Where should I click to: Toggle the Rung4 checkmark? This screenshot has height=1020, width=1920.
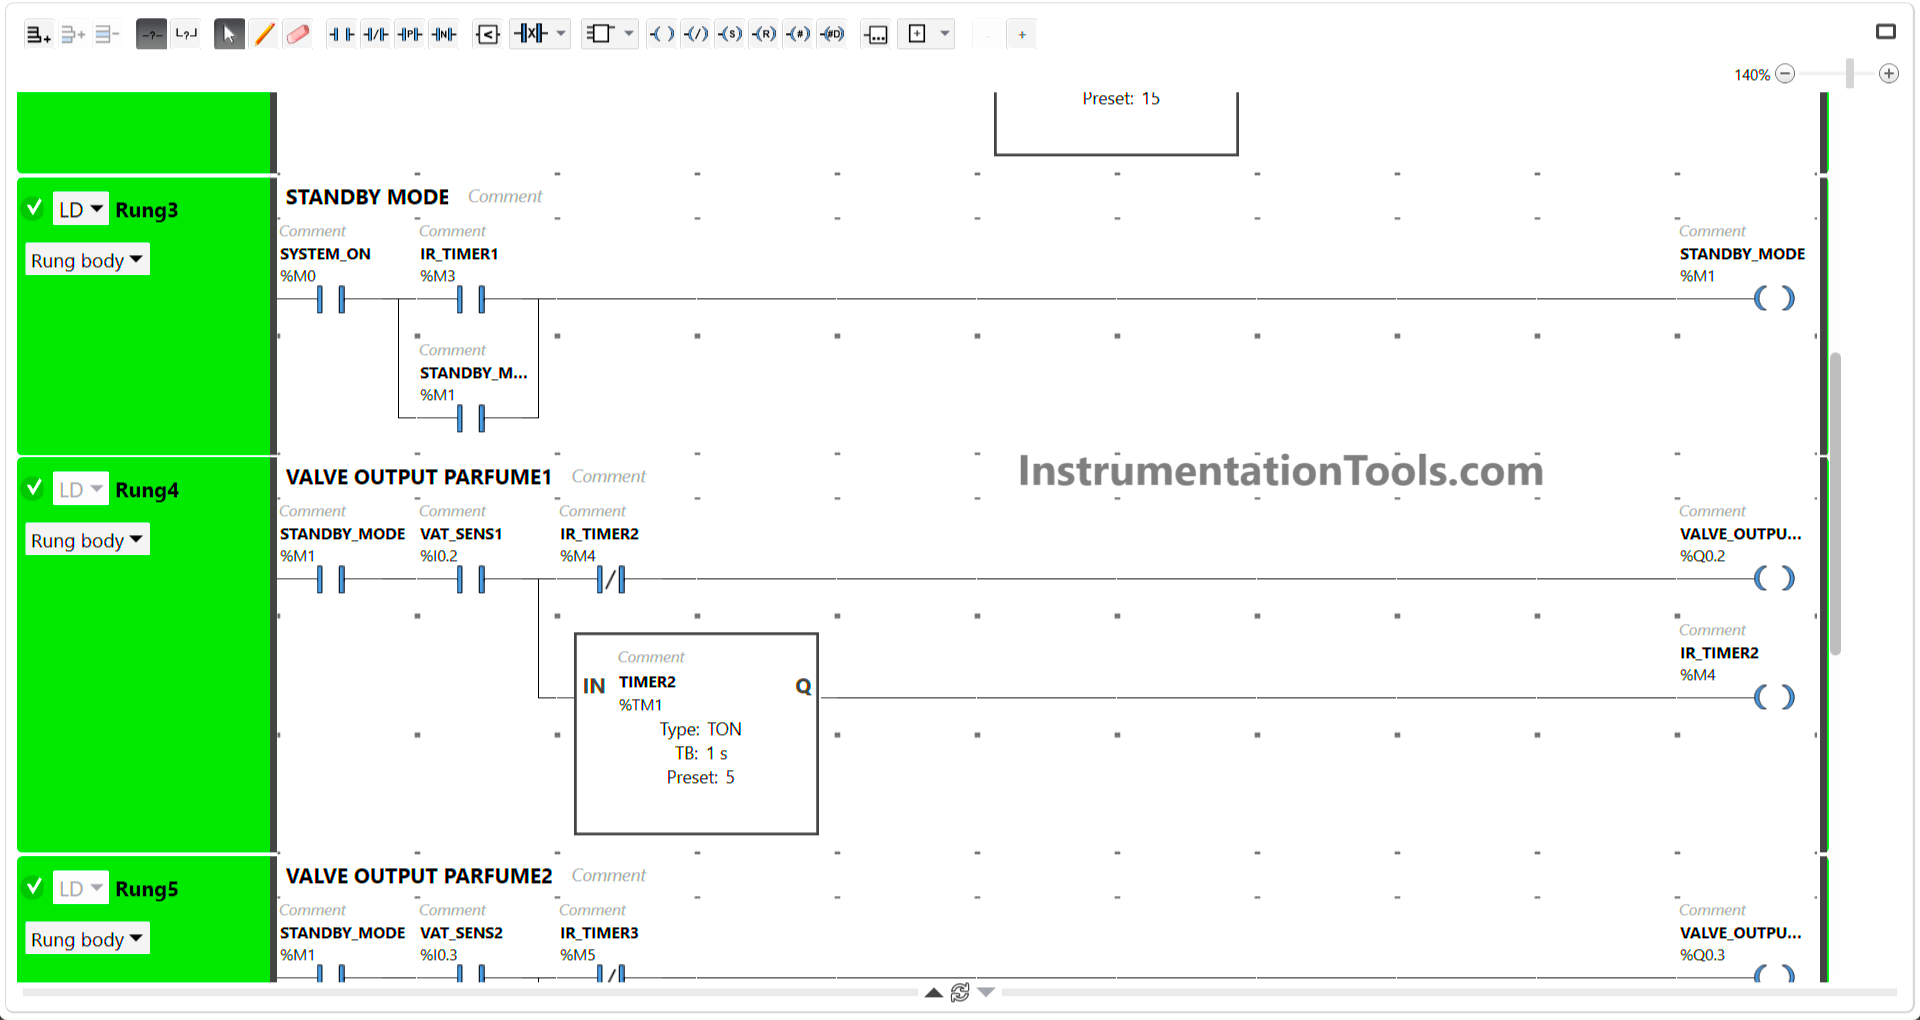coord(34,488)
